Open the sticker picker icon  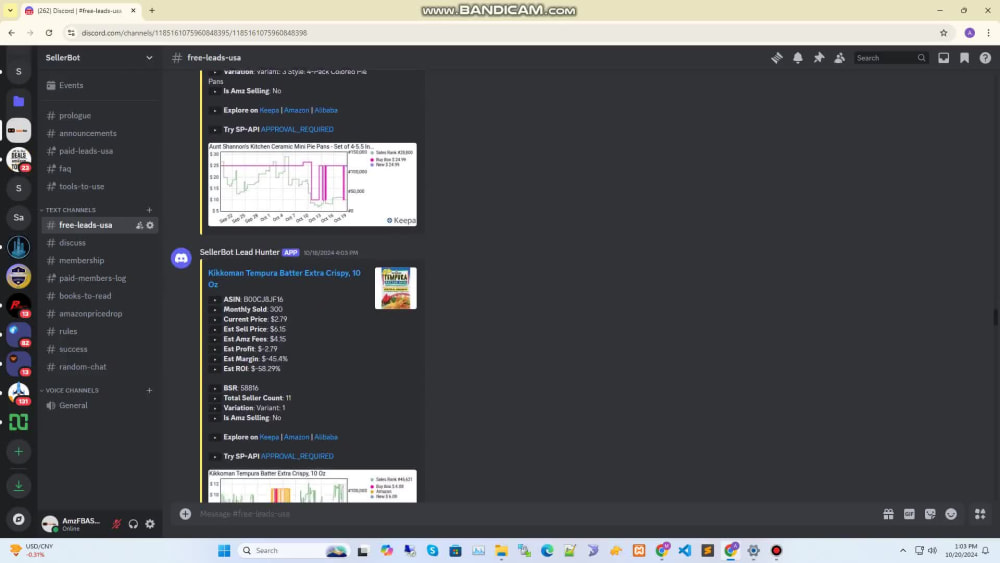coord(930,514)
